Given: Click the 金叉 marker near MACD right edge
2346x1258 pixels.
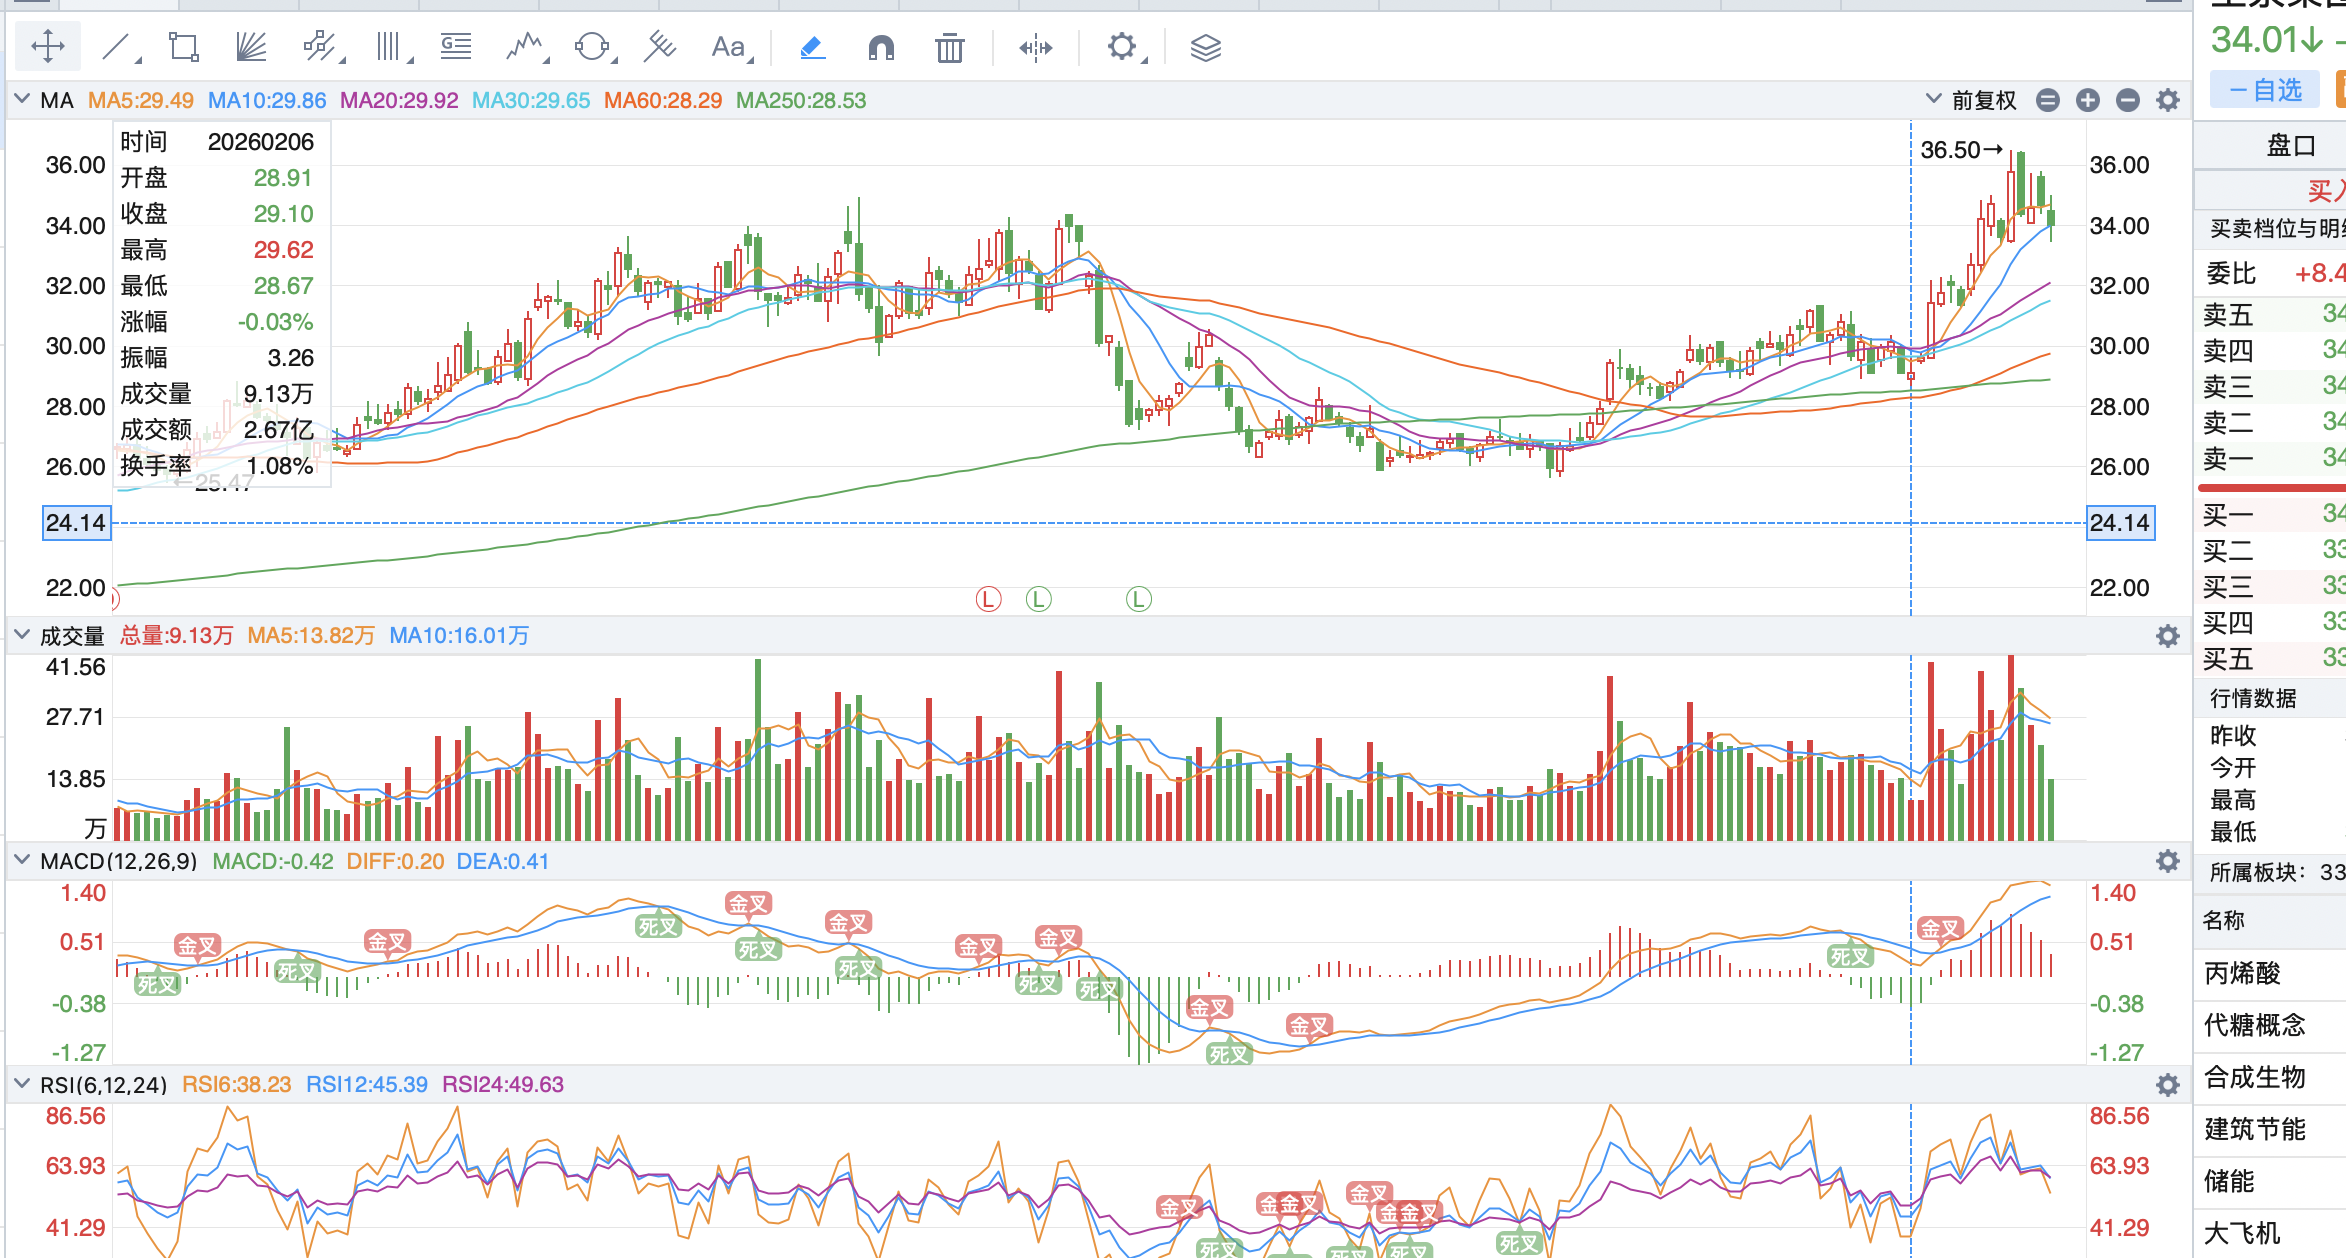Looking at the screenshot, I should click(x=1939, y=928).
